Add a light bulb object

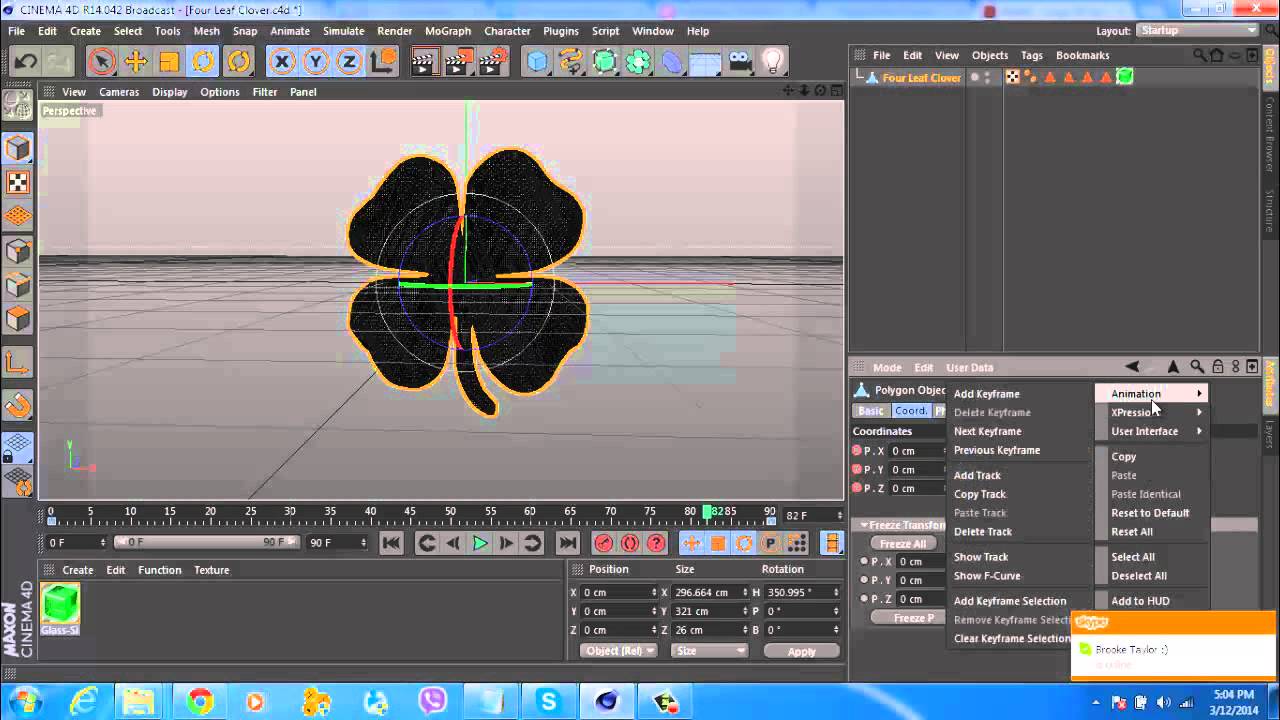click(x=773, y=62)
